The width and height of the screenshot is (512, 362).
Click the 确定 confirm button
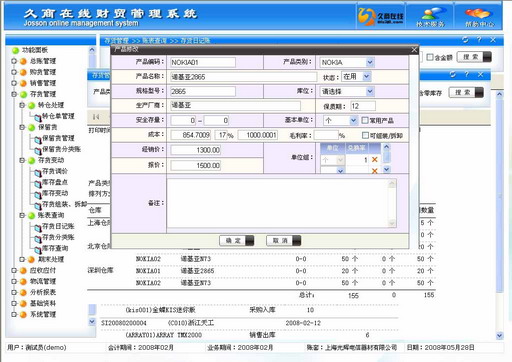(x=237, y=241)
